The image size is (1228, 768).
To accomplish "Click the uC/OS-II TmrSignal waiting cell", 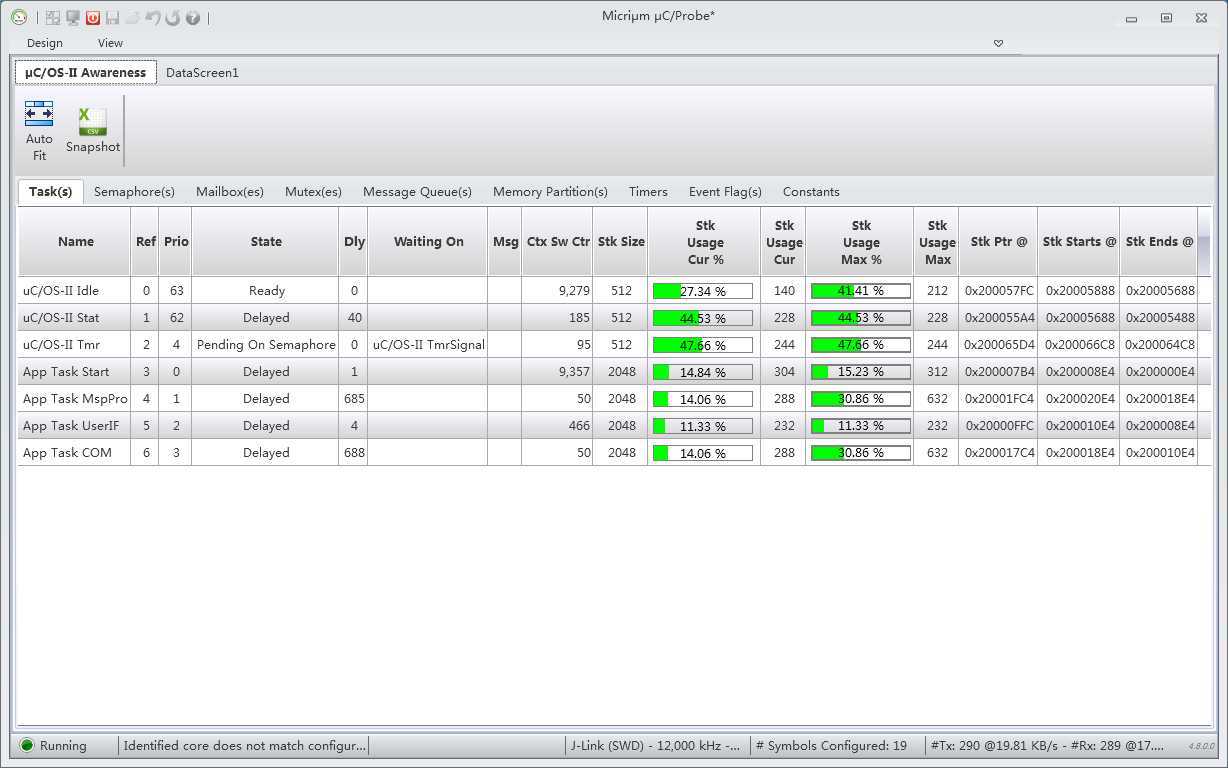I will pos(428,345).
